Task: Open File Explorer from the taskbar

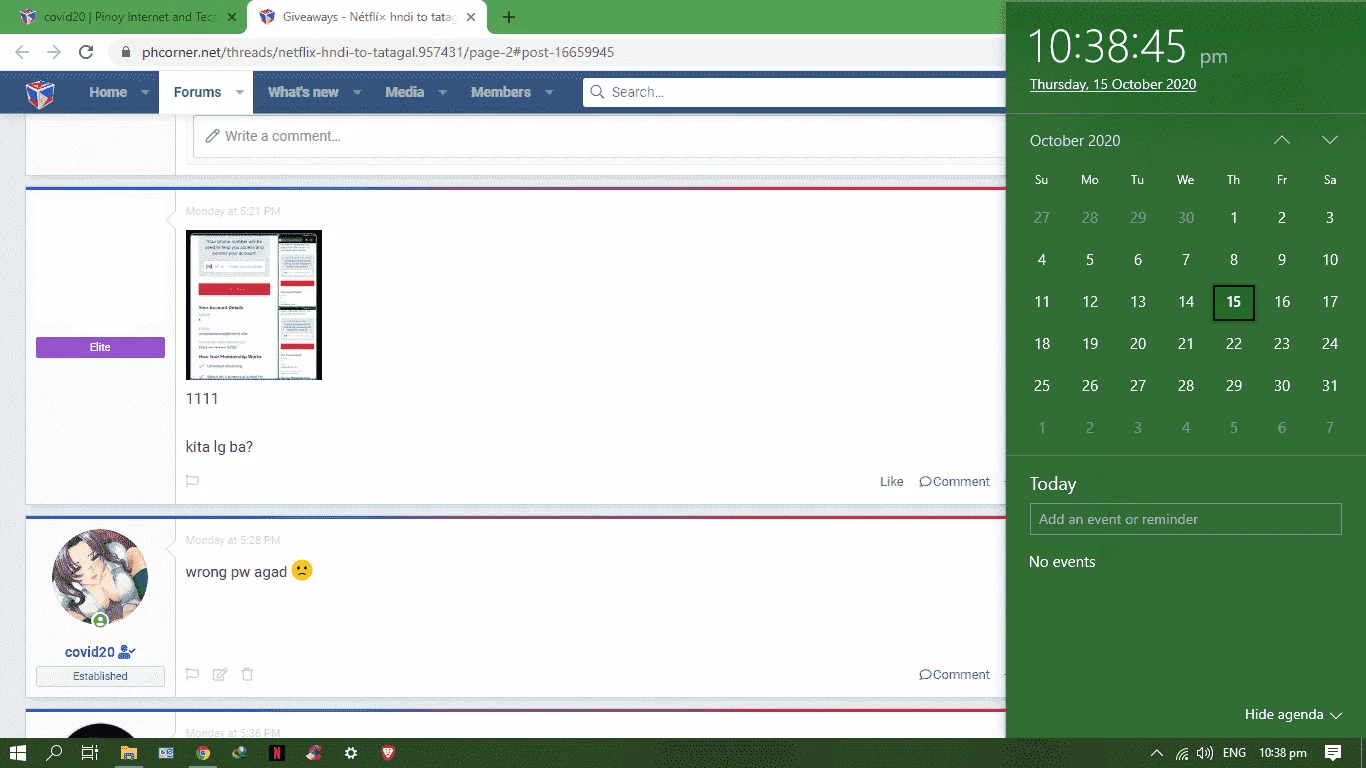Action: click(x=128, y=753)
